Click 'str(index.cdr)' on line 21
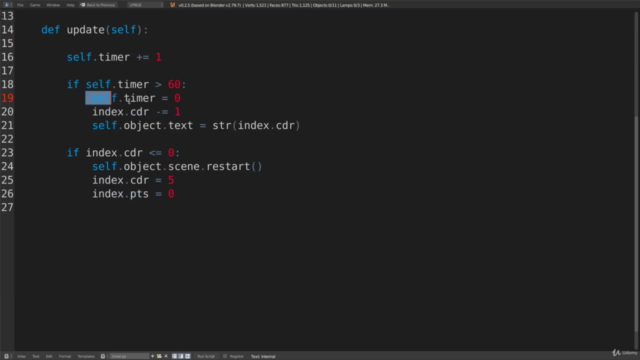Image resolution: width=640 pixels, height=360 pixels. point(256,125)
